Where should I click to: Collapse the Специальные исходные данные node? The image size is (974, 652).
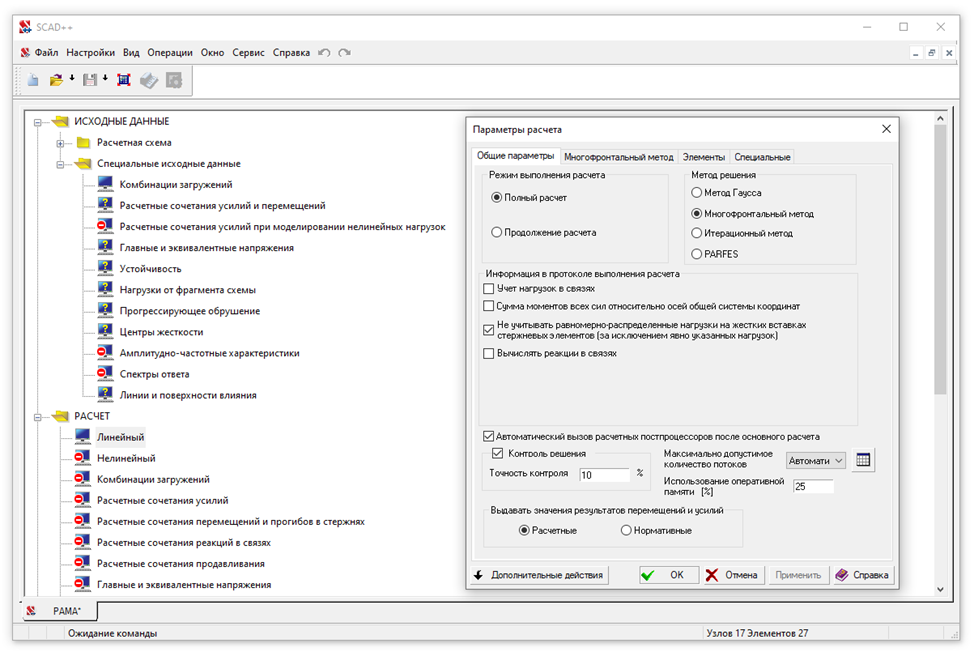click(60, 165)
